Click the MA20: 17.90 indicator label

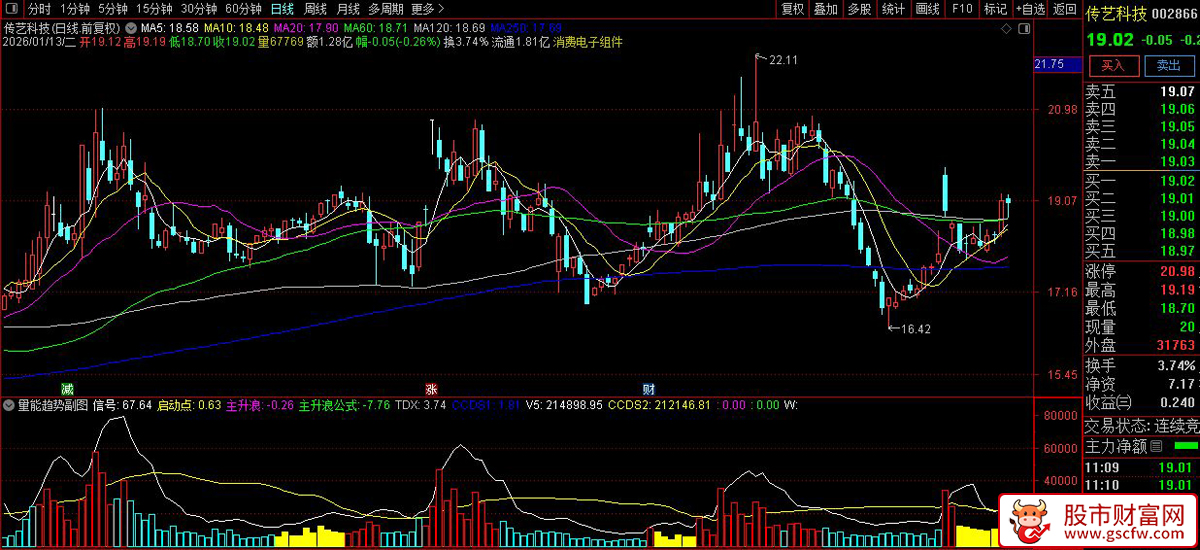click(x=306, y=28)
